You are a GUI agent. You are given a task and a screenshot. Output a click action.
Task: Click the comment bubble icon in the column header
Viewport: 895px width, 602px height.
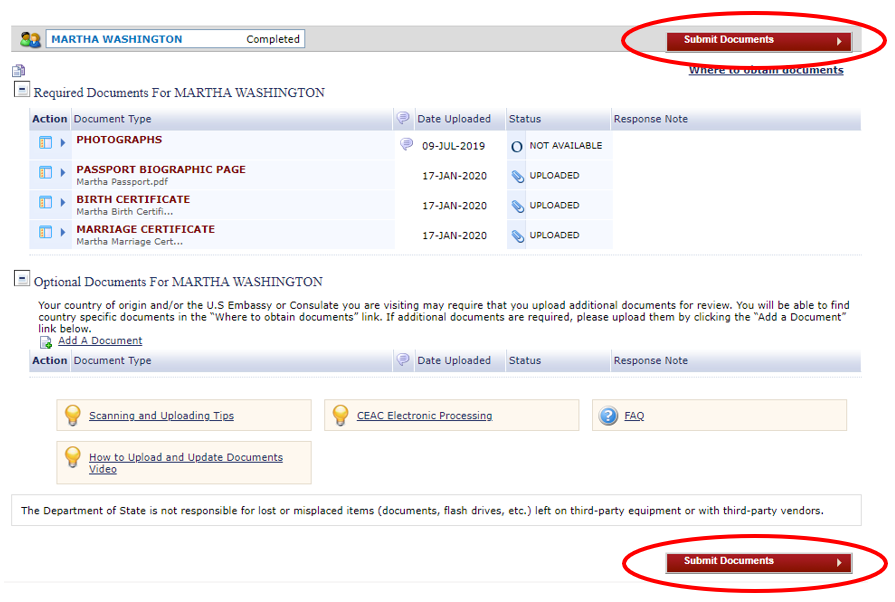(x=403, y=118)
